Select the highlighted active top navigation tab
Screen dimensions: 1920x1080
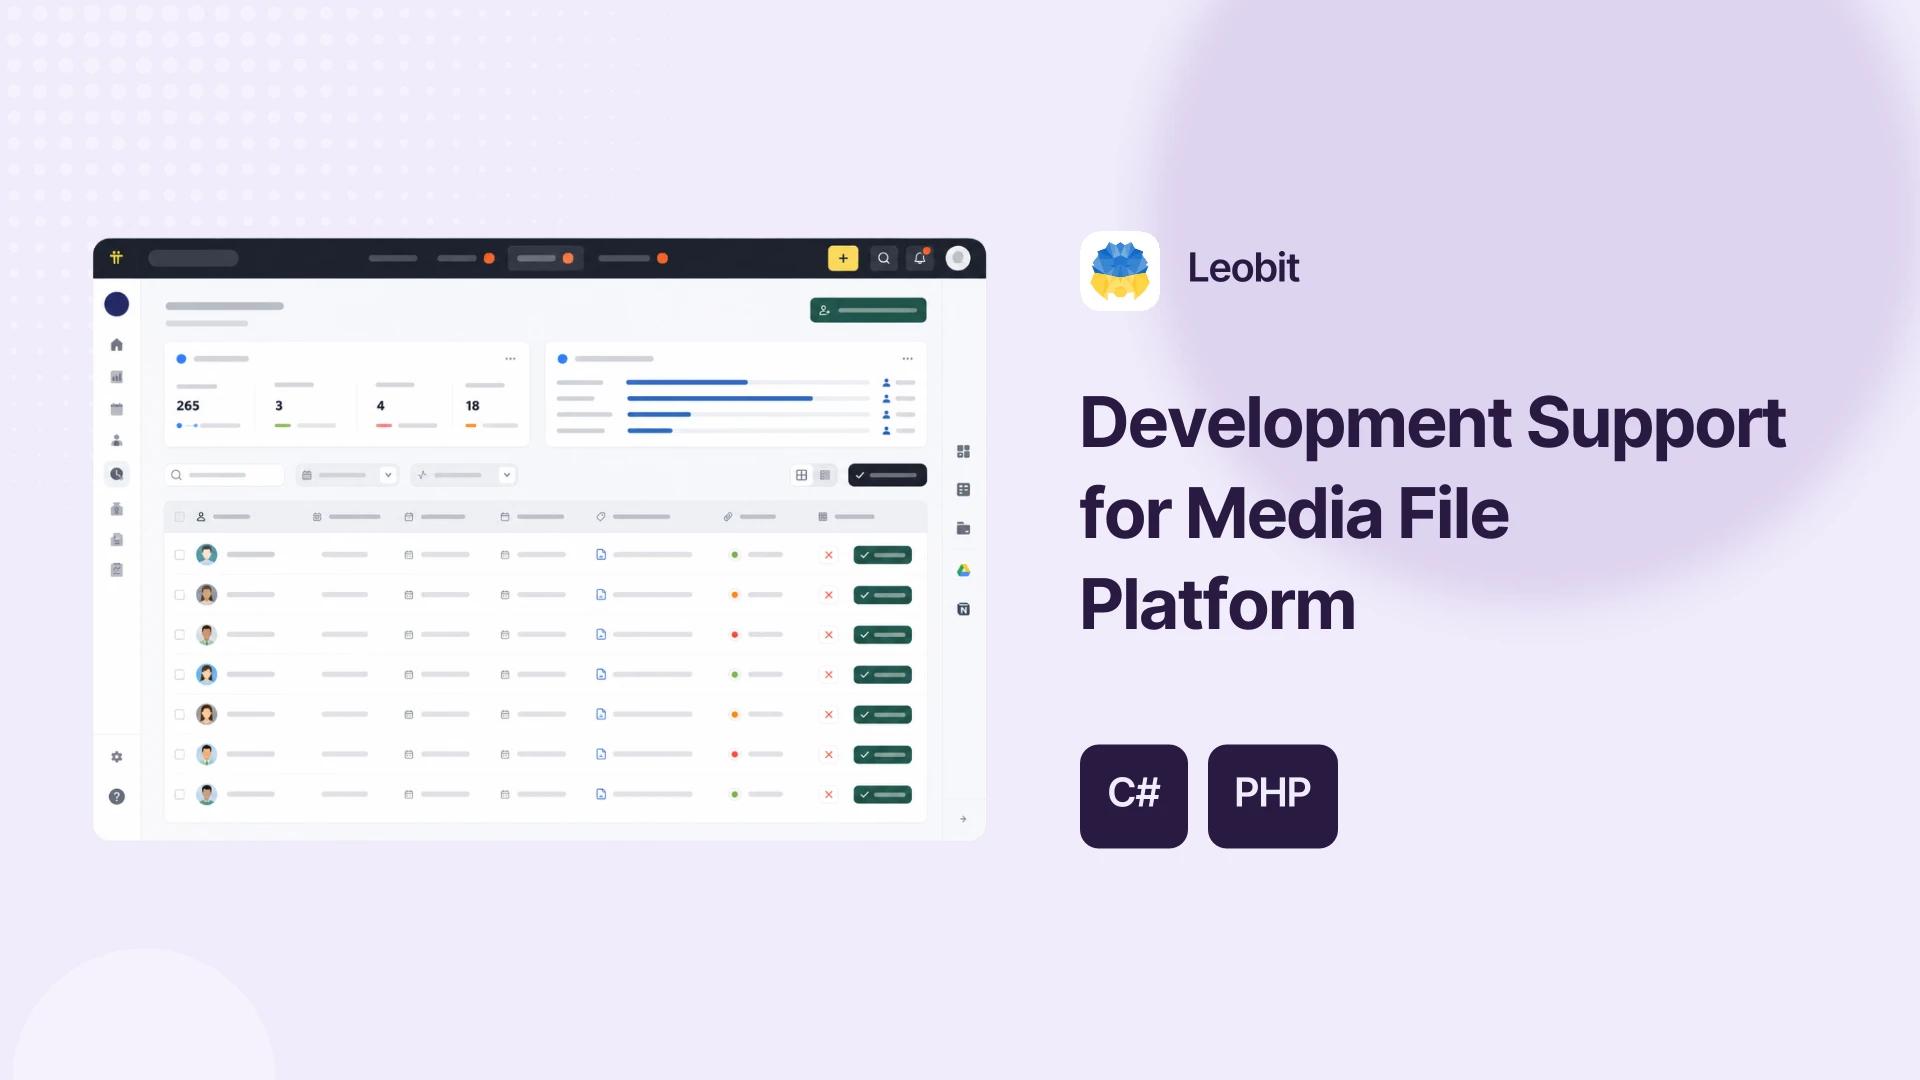(x=545, y=258)
